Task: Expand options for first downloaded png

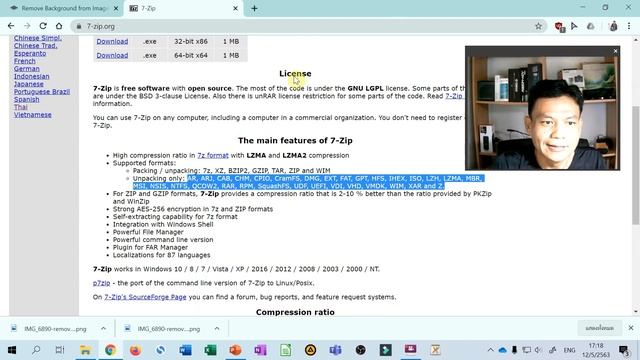Action: [103, 329]
